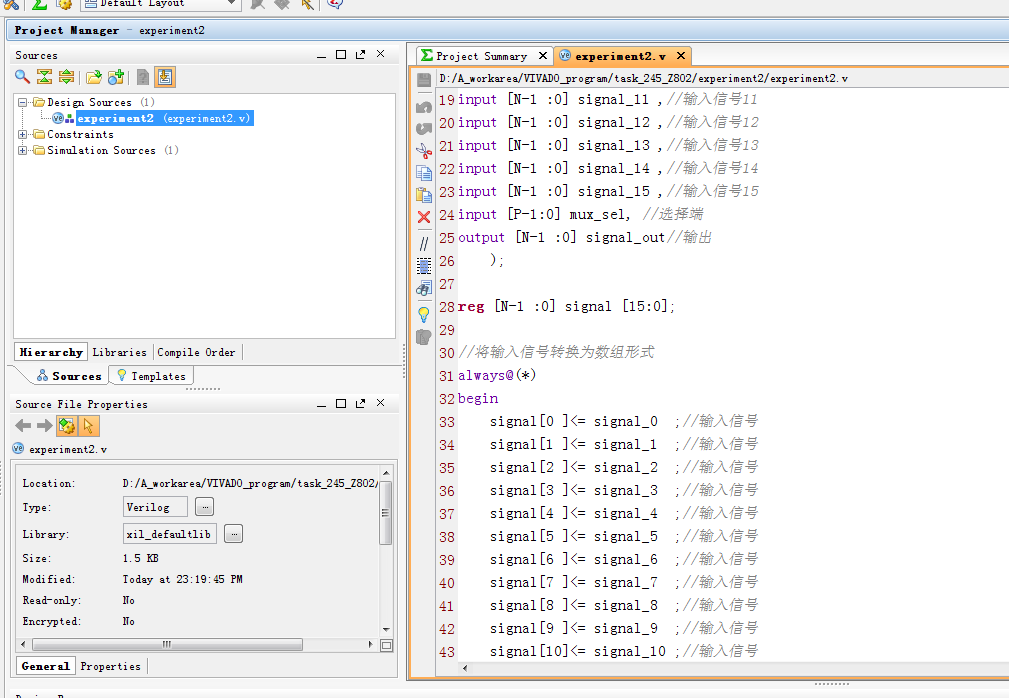The height and width of the screenshot is (698, 1009).
Task: Click the file path text above the editor
Action: [643, 78]
